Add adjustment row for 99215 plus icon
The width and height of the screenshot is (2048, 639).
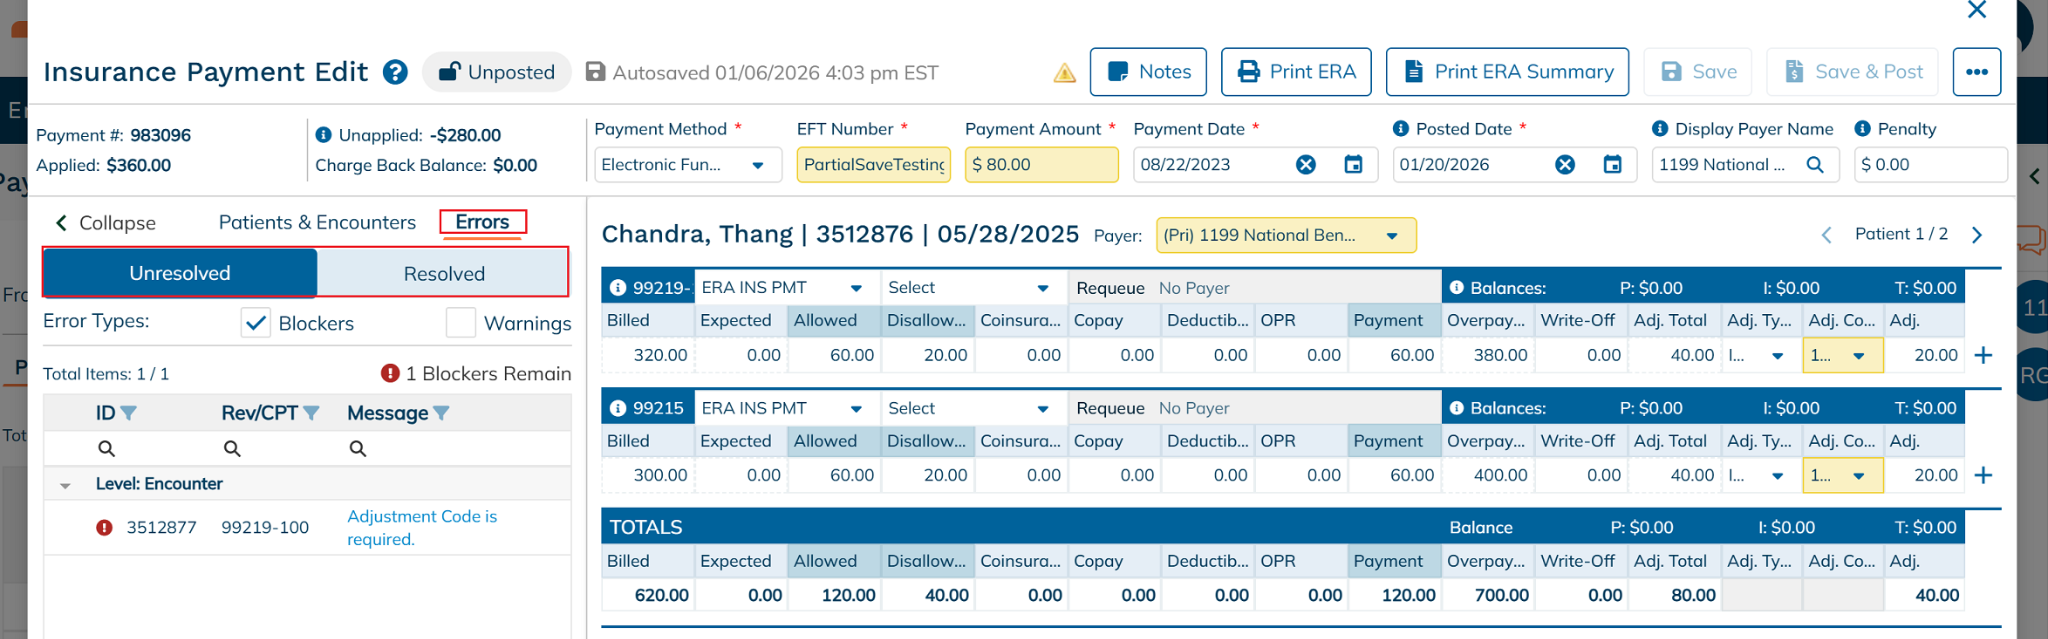(x=1984, y=475)
